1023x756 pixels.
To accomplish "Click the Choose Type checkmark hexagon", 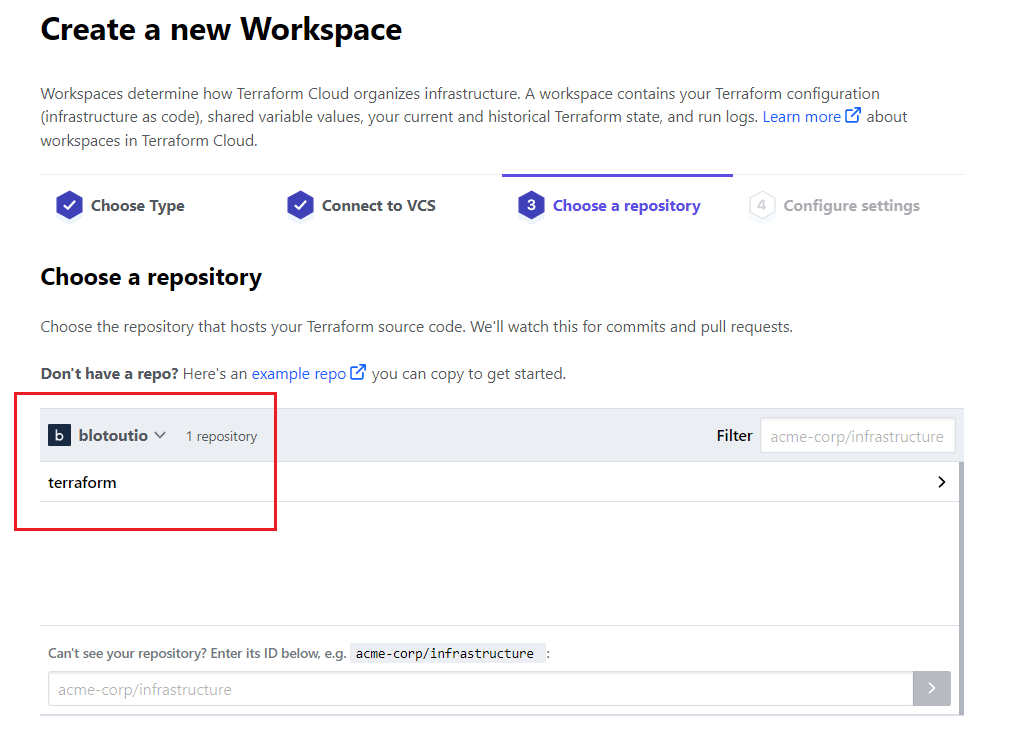I will [x=69, y=205].
